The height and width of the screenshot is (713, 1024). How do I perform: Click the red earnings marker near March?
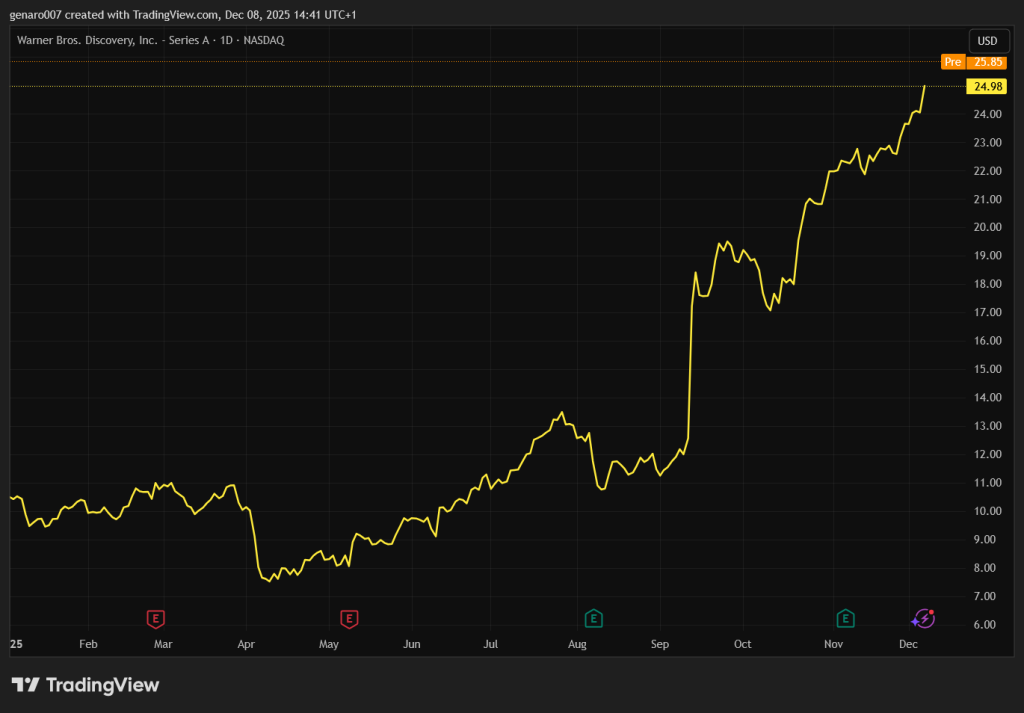coord(155,619)
